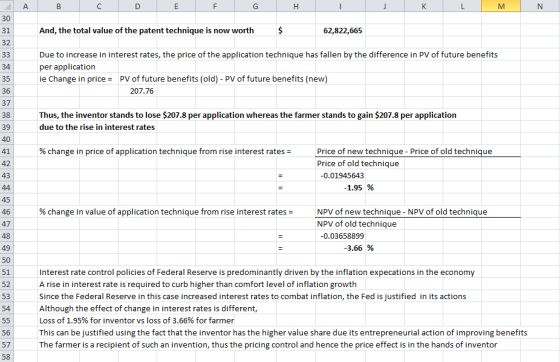Viewport: 560px width, 362px height.
Task: Click the % sign next to -3.66
Action: click(370, 248)
